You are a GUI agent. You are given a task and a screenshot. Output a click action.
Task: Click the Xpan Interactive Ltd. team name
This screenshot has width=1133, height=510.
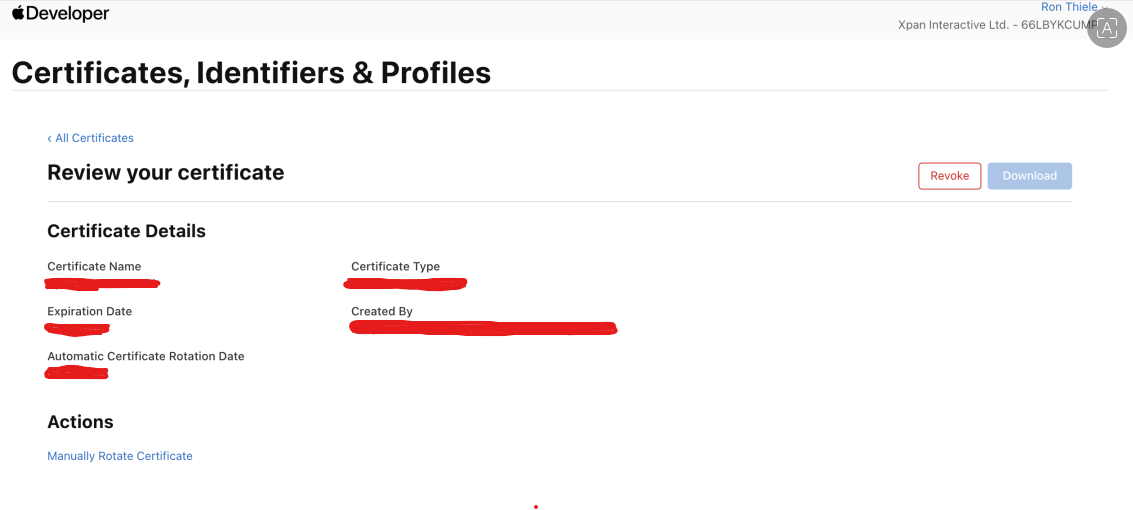click(953, 25)
